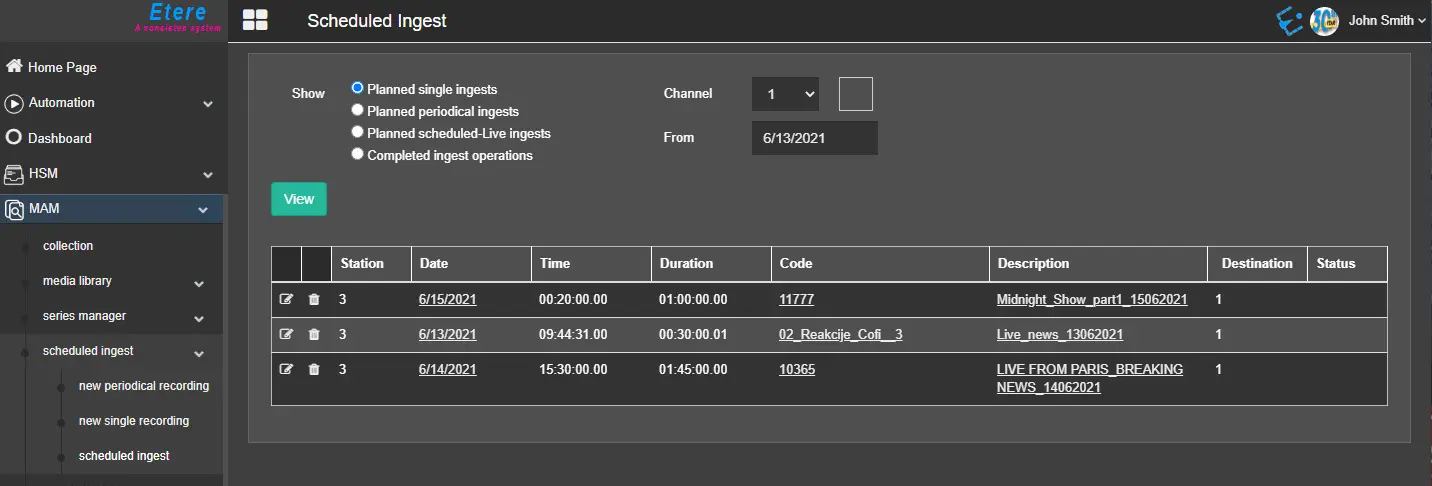Screen dimensions: 1432x486
Task: Open new single recording menu item
Action: (x=134, y=421)
